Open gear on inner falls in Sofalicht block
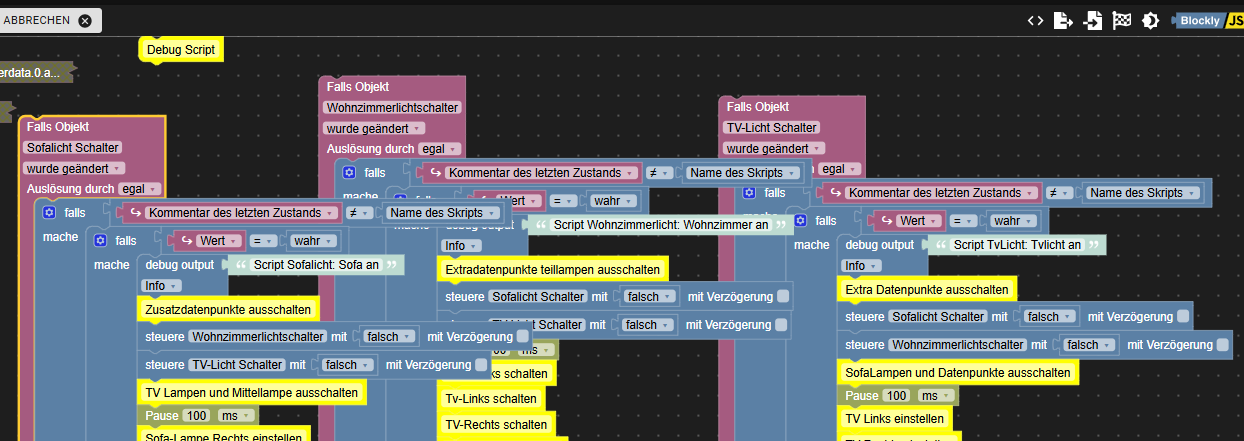The height and width of the screenshot is (441, 1244). click(99, 240)
